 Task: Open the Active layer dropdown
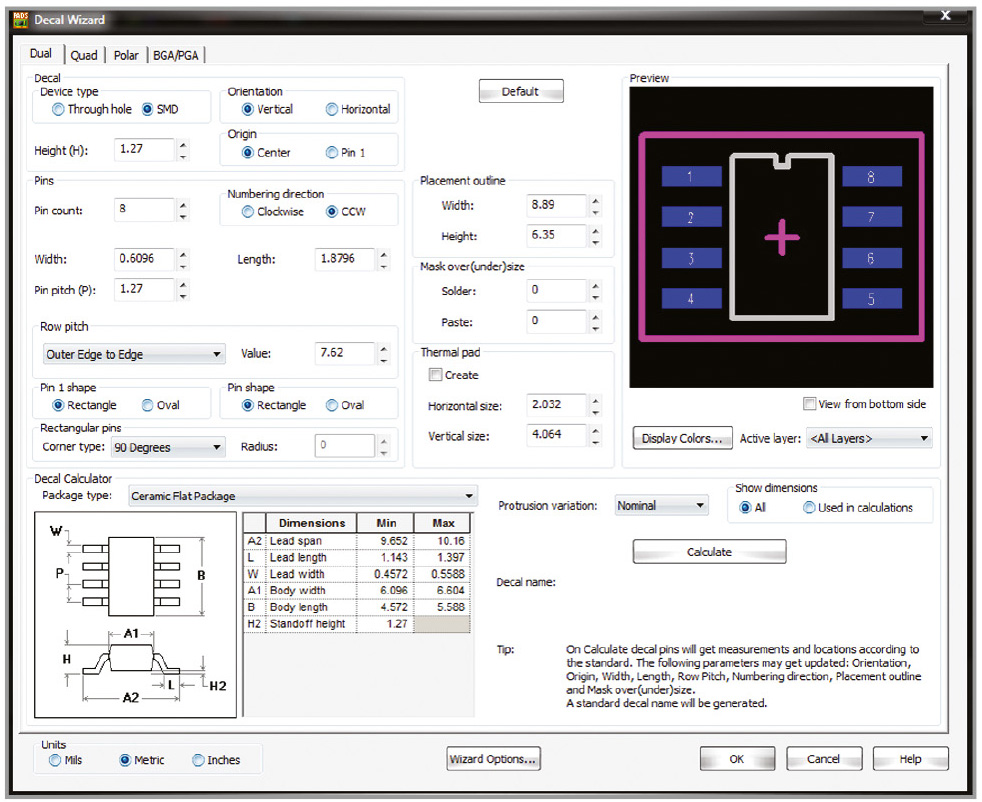pyautogui.click(x=868, y=438)
